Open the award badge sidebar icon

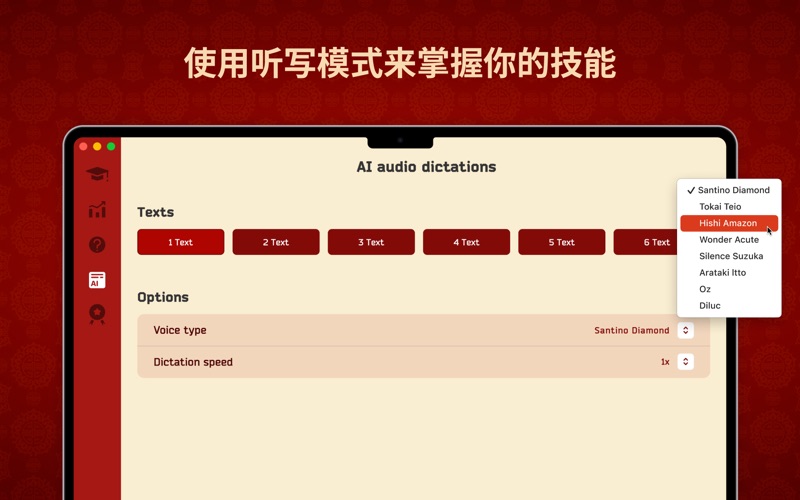click(x=97, y=314)
